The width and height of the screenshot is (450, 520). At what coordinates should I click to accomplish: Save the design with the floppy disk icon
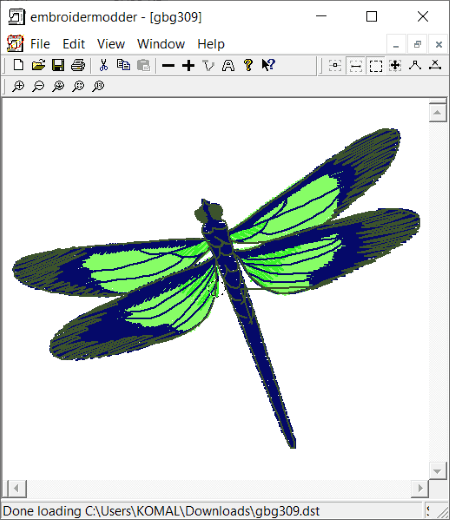[x=58, y=65]
